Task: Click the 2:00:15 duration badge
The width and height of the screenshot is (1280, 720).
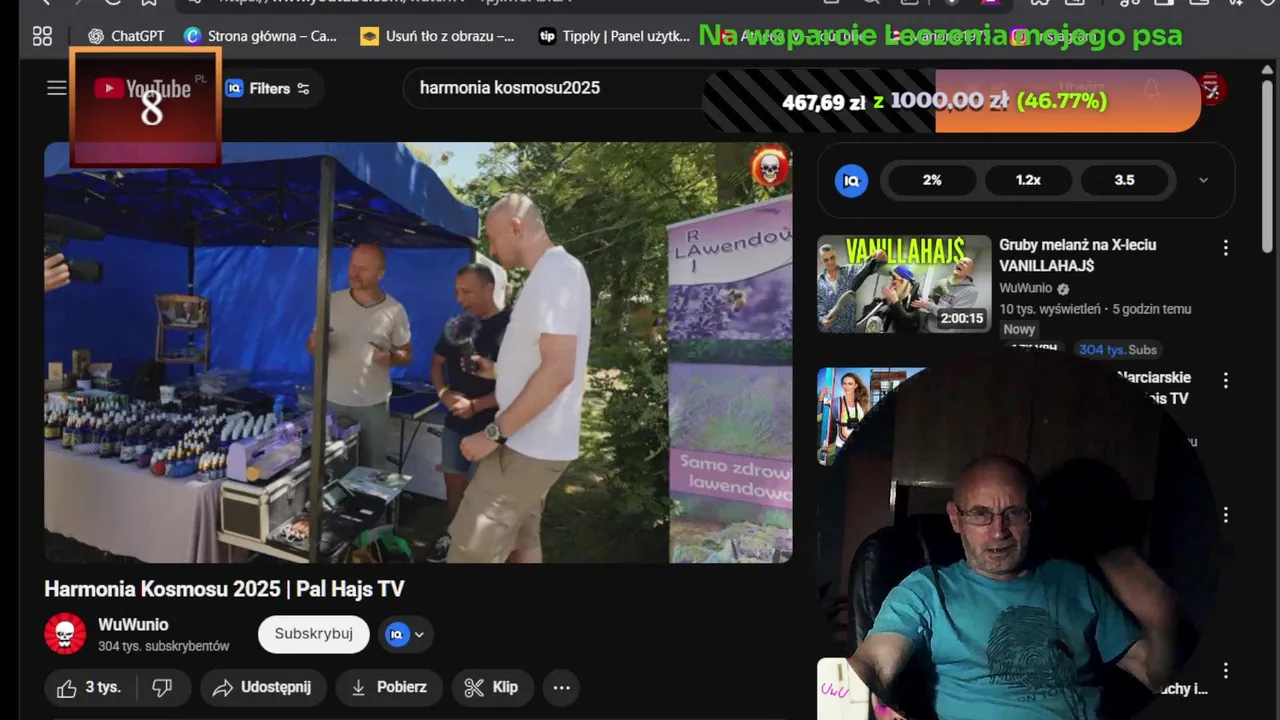Action: [x=961, y=318]
